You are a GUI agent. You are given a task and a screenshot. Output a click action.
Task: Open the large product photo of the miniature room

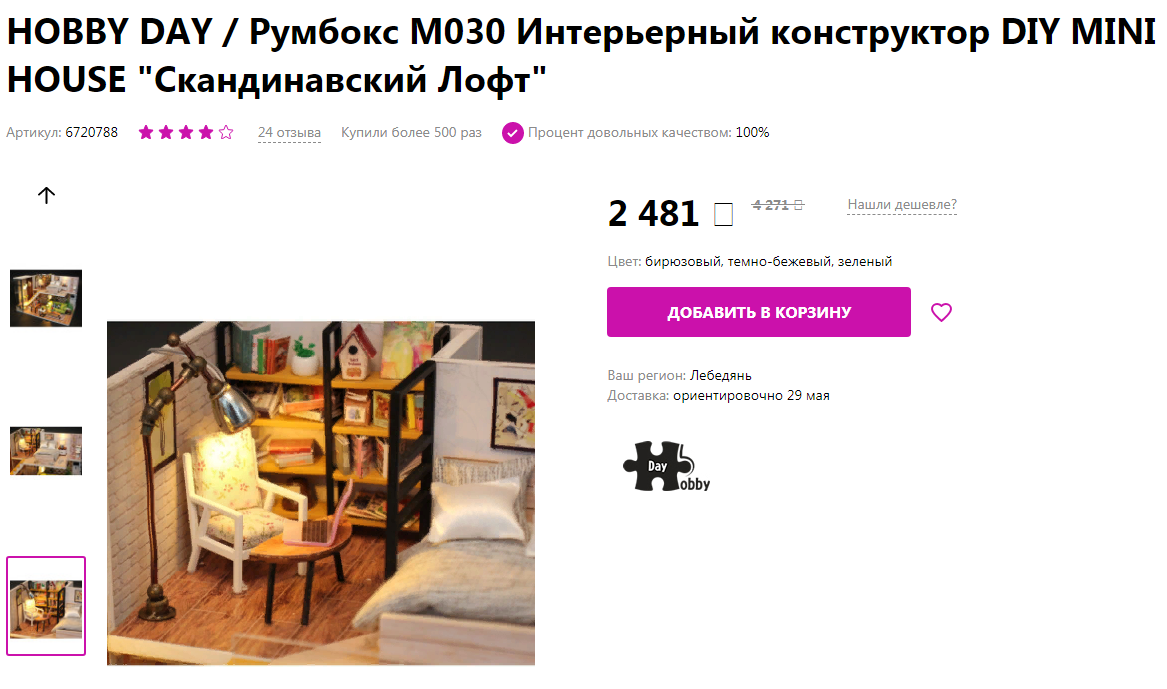[321, 493]
